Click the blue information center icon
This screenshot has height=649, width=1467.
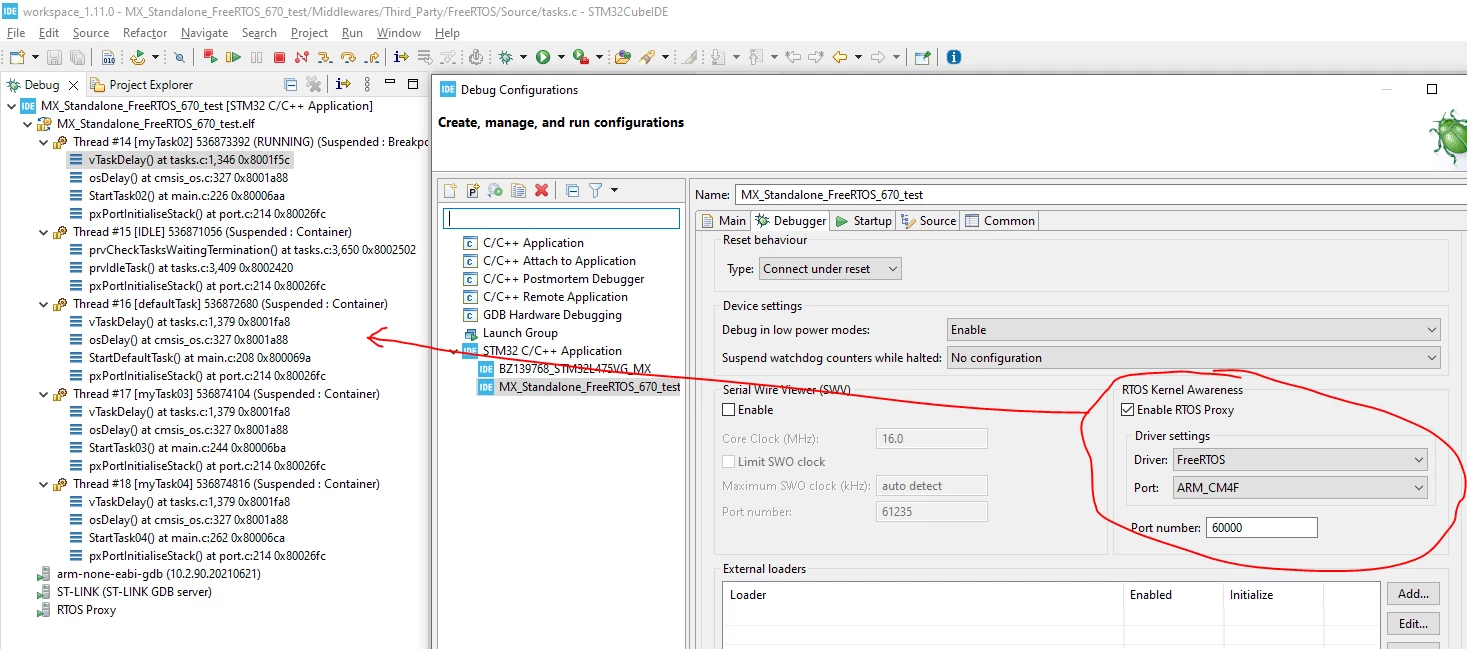tap(954, 58)
